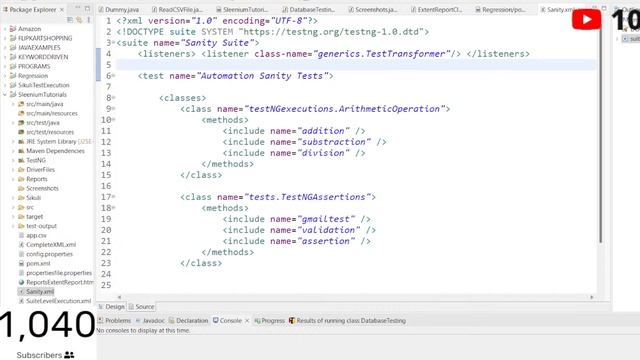Click the src/main/resources folder icon
Viewport: 640px width, 360px height.
21,113
